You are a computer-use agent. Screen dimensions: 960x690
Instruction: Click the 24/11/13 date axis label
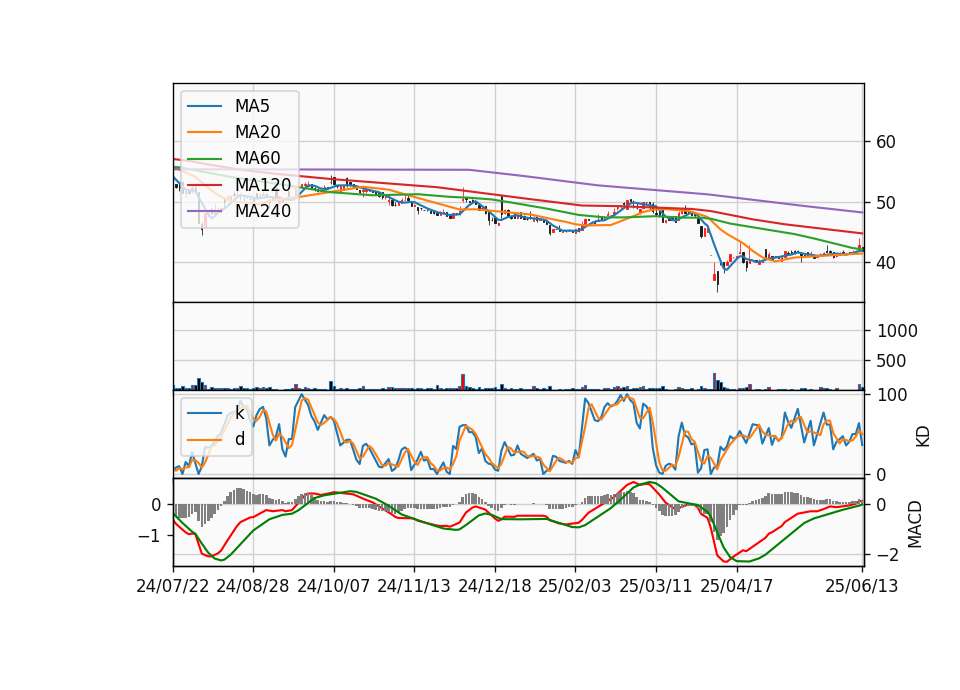[x=414, y=586]
